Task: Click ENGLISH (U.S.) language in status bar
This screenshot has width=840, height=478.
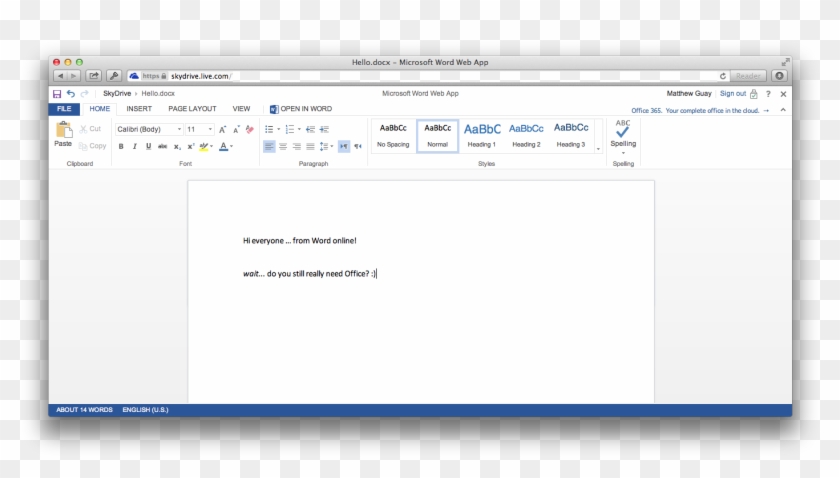Action: click(x=145, y=410)
